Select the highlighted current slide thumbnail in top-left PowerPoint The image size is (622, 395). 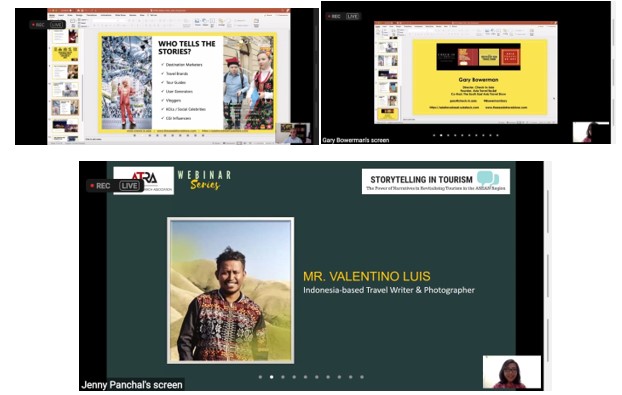pyautogui.click(x=65, y=107)
